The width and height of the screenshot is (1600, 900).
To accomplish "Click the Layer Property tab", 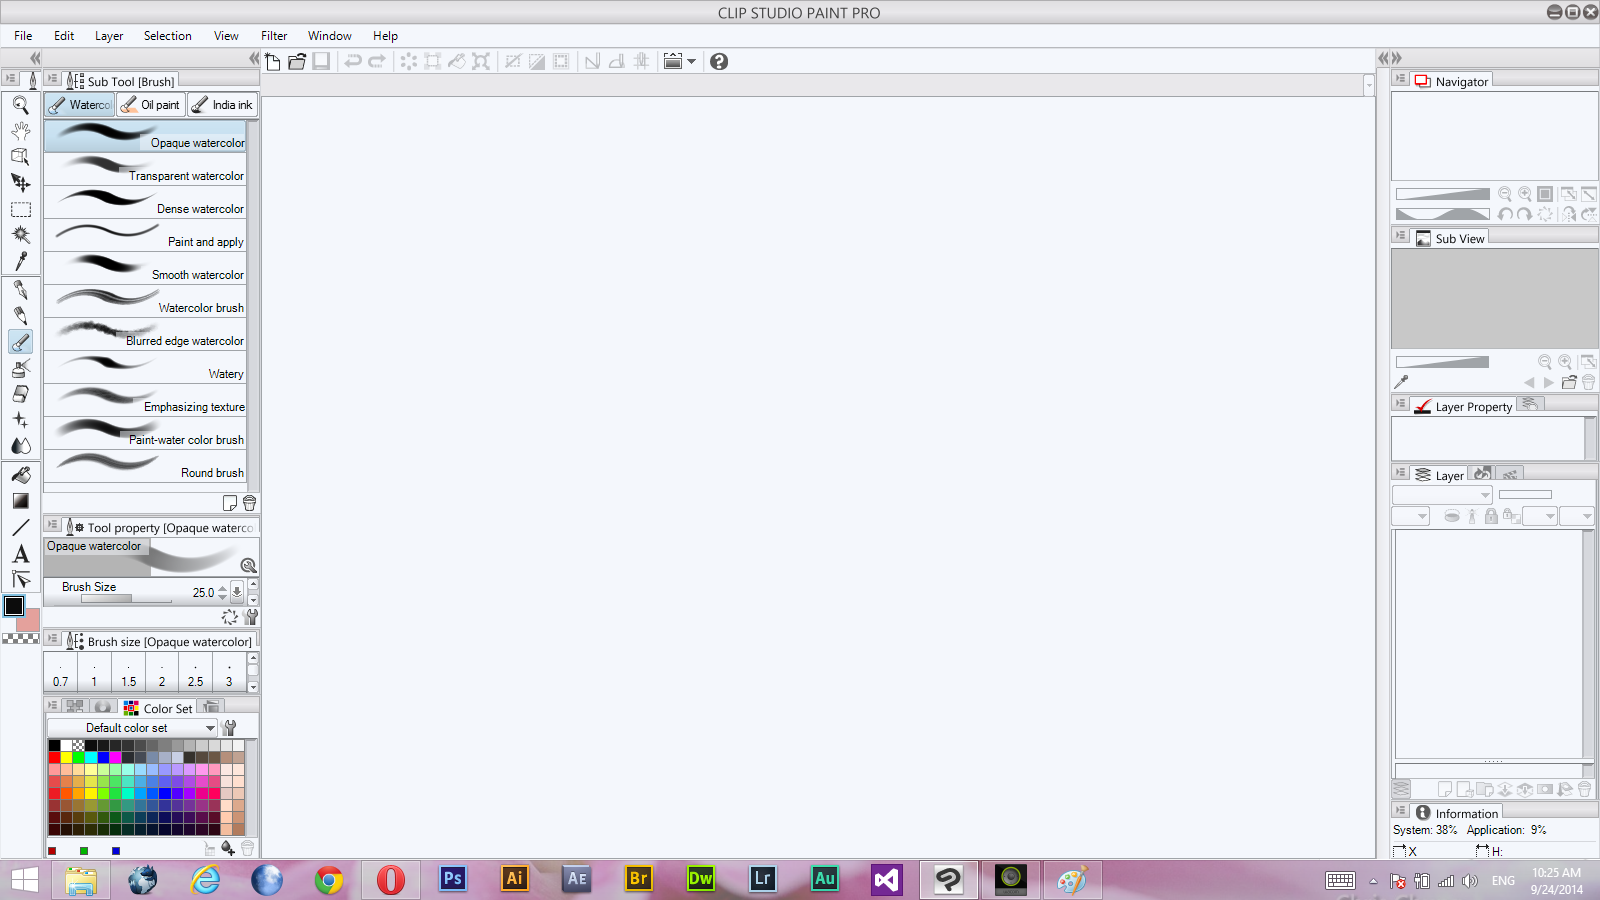I will (x=1464, y=406).
